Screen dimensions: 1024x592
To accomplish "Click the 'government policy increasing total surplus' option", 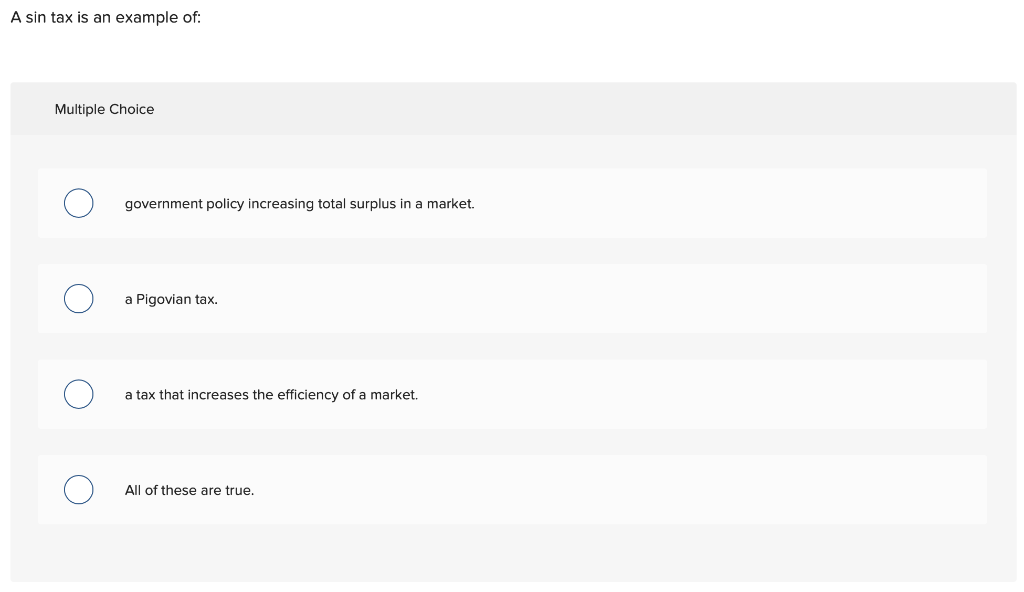I will point(299,203).
